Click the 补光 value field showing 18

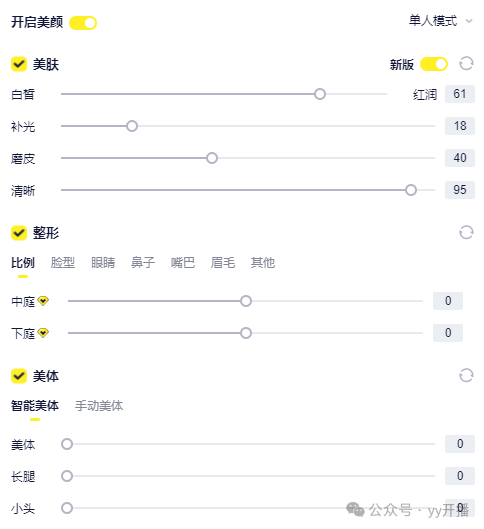460,126
